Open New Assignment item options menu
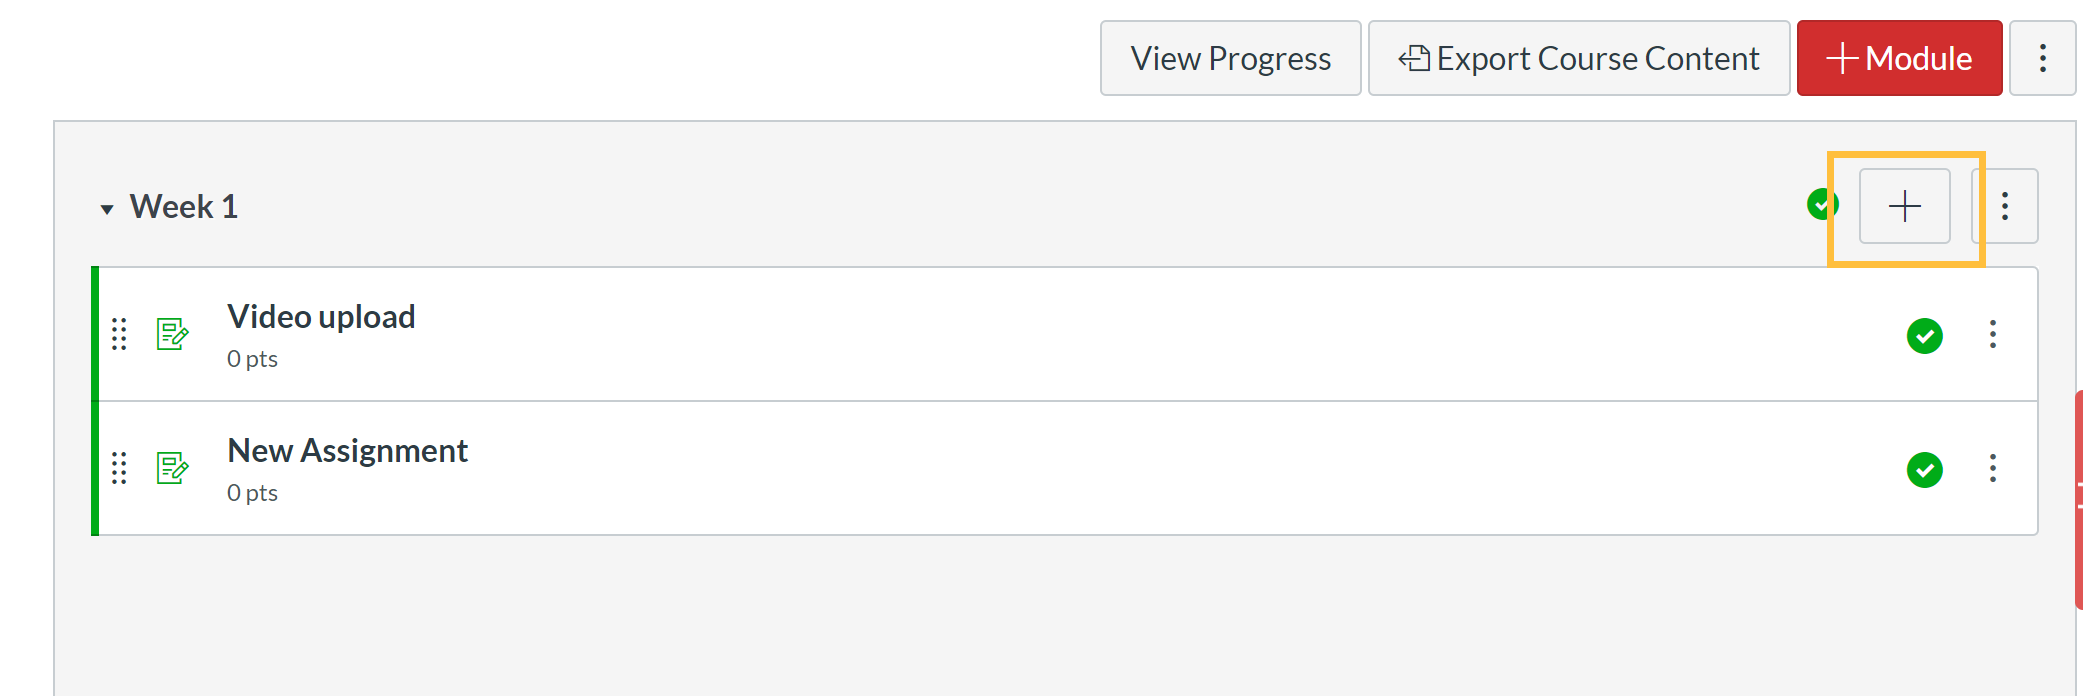 pyautogui.click(x=1992, y=468)
